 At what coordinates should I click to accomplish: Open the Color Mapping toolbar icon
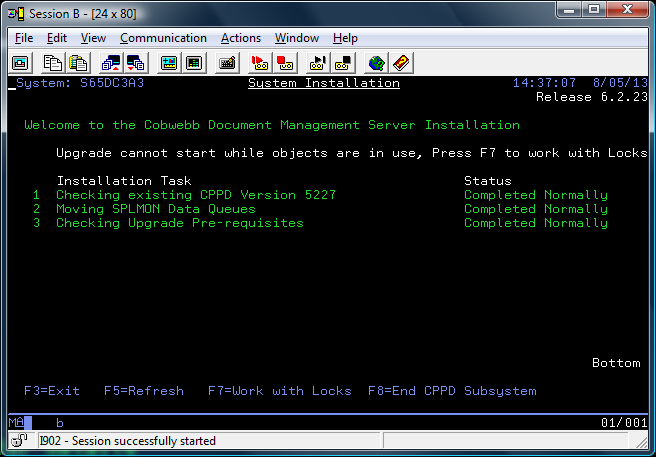click(x=193, y=63)
